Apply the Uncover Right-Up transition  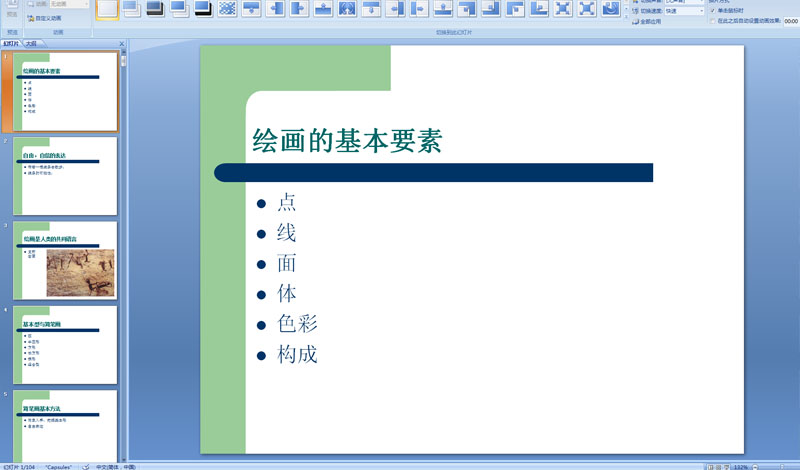[539, 9]
